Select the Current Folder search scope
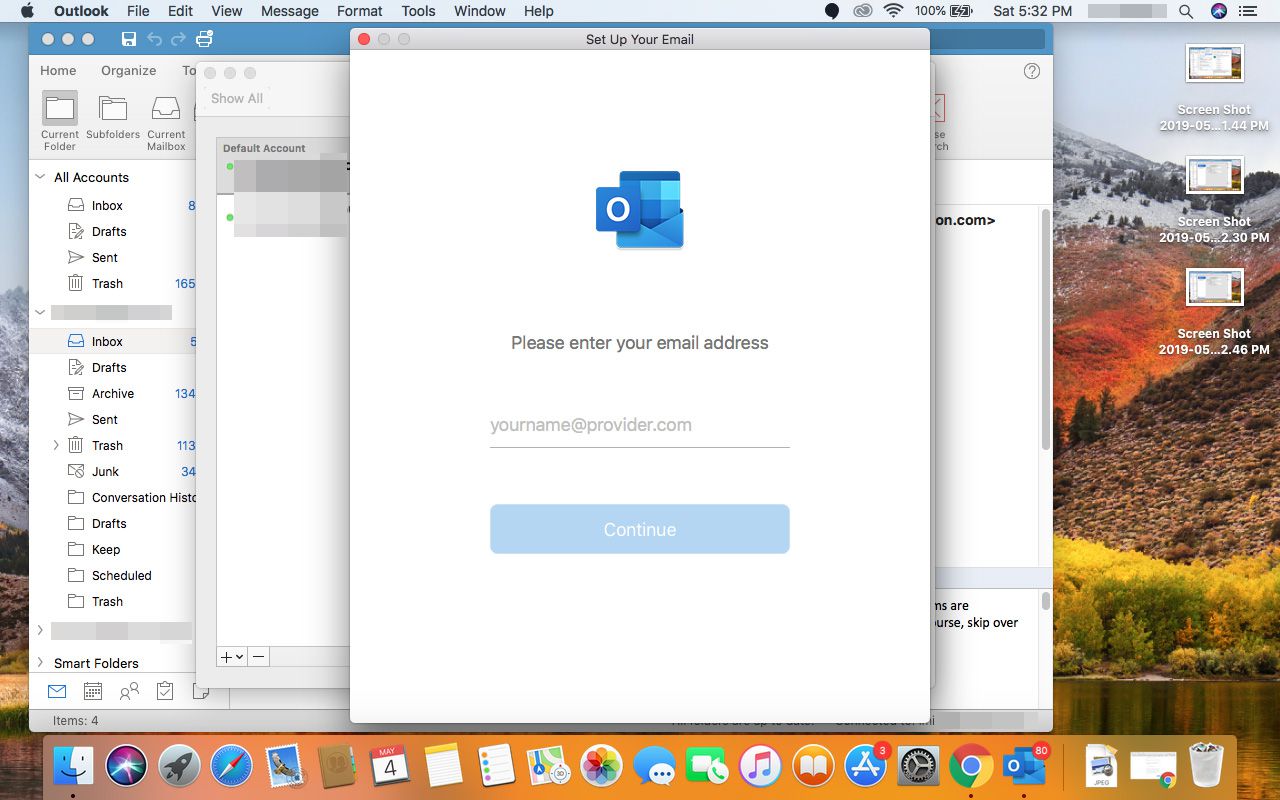 click(60, 121)
